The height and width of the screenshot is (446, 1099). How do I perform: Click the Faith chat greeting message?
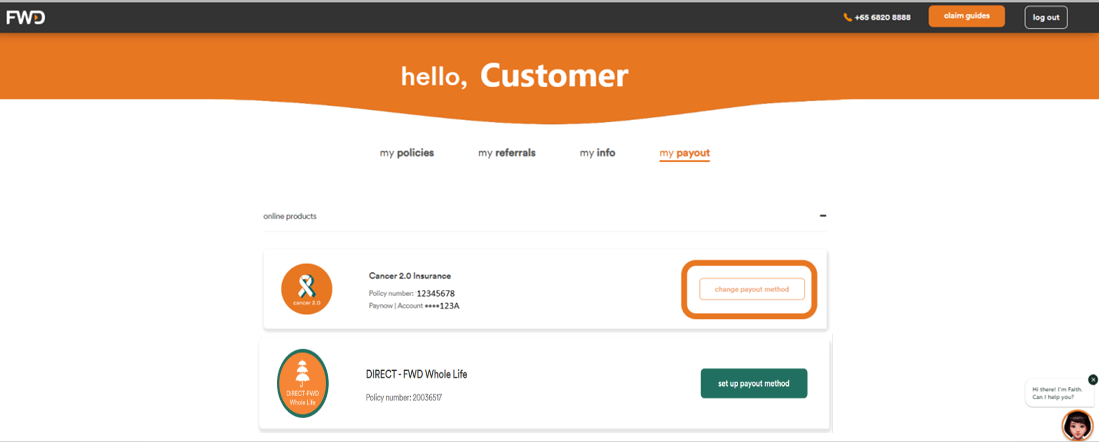[1057, 393]
